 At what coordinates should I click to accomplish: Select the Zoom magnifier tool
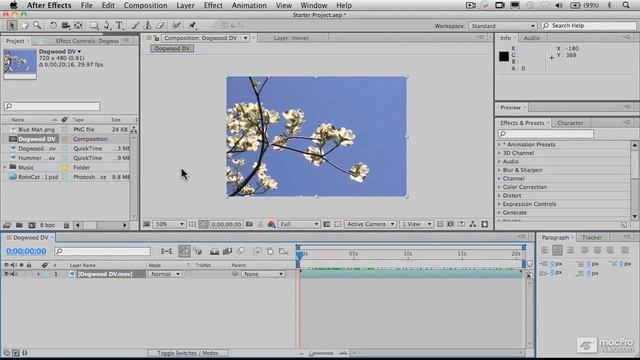point(37,26)
